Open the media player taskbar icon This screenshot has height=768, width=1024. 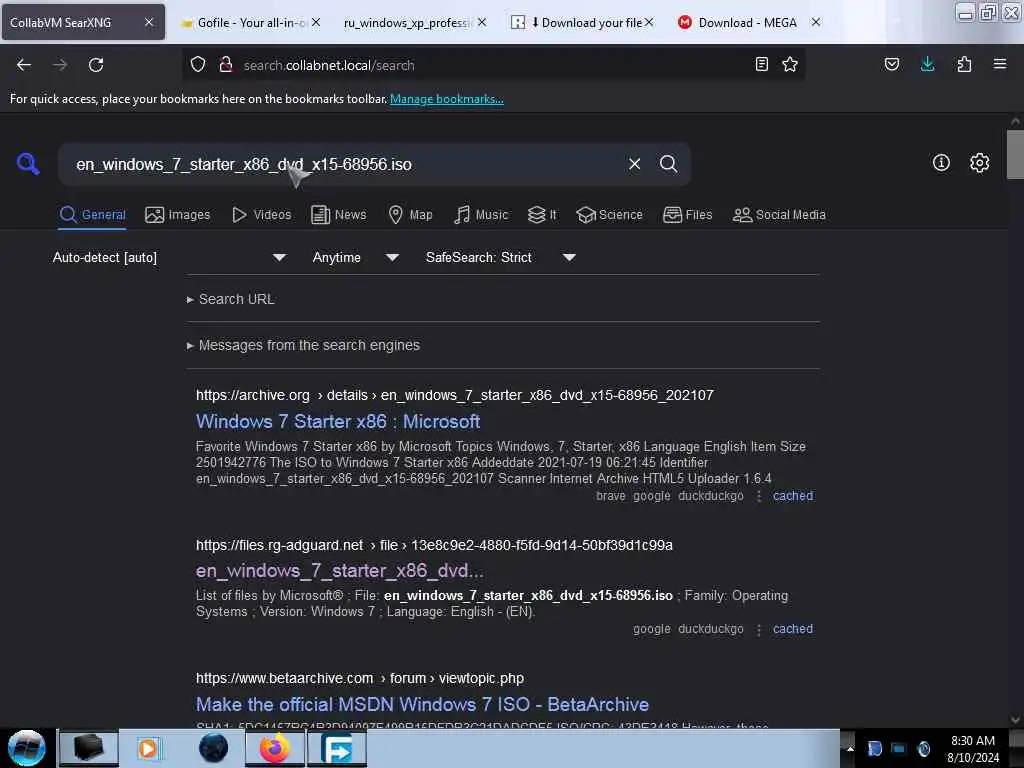tap(148, 748)
